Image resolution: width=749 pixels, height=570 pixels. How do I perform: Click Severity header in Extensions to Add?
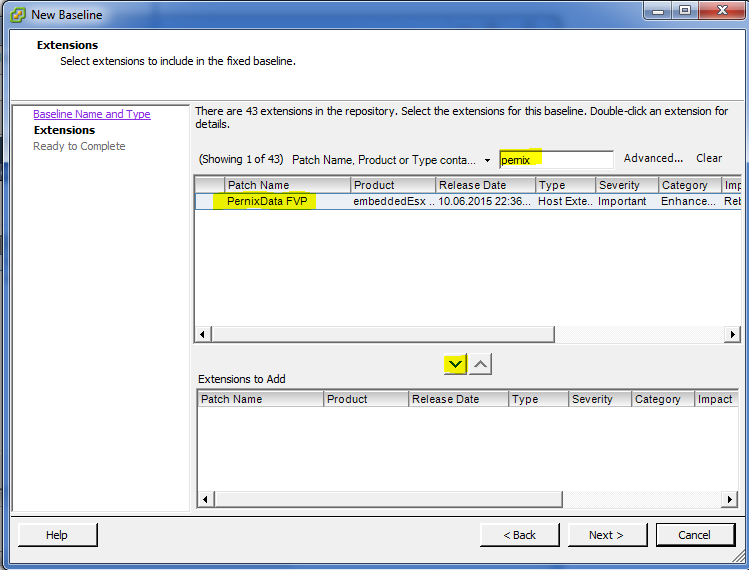tap(599, 399)
